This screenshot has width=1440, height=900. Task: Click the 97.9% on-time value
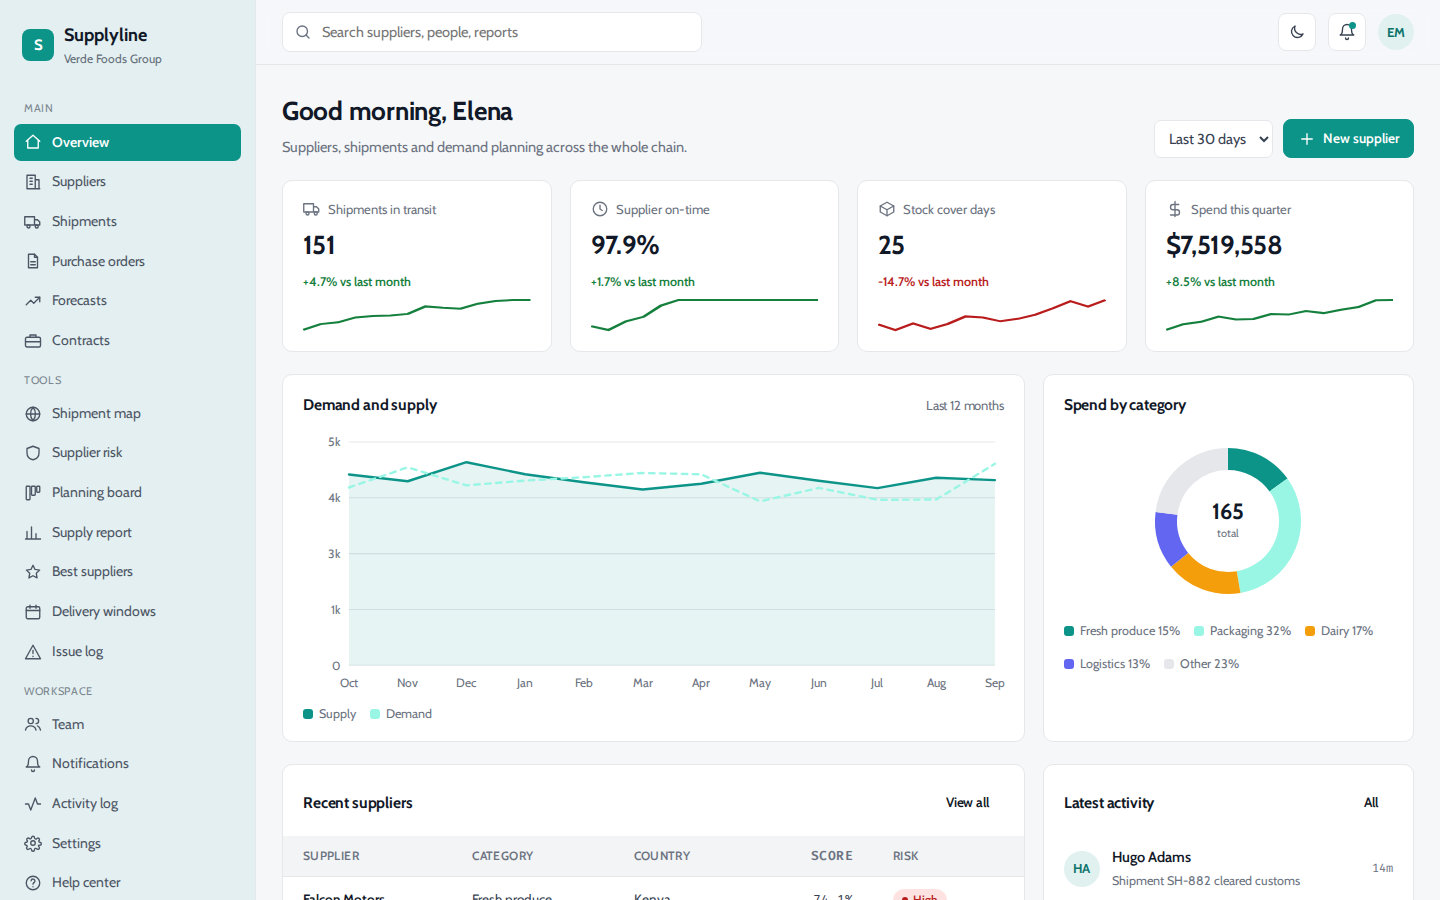pyautogui.click(x=625, y=245)
